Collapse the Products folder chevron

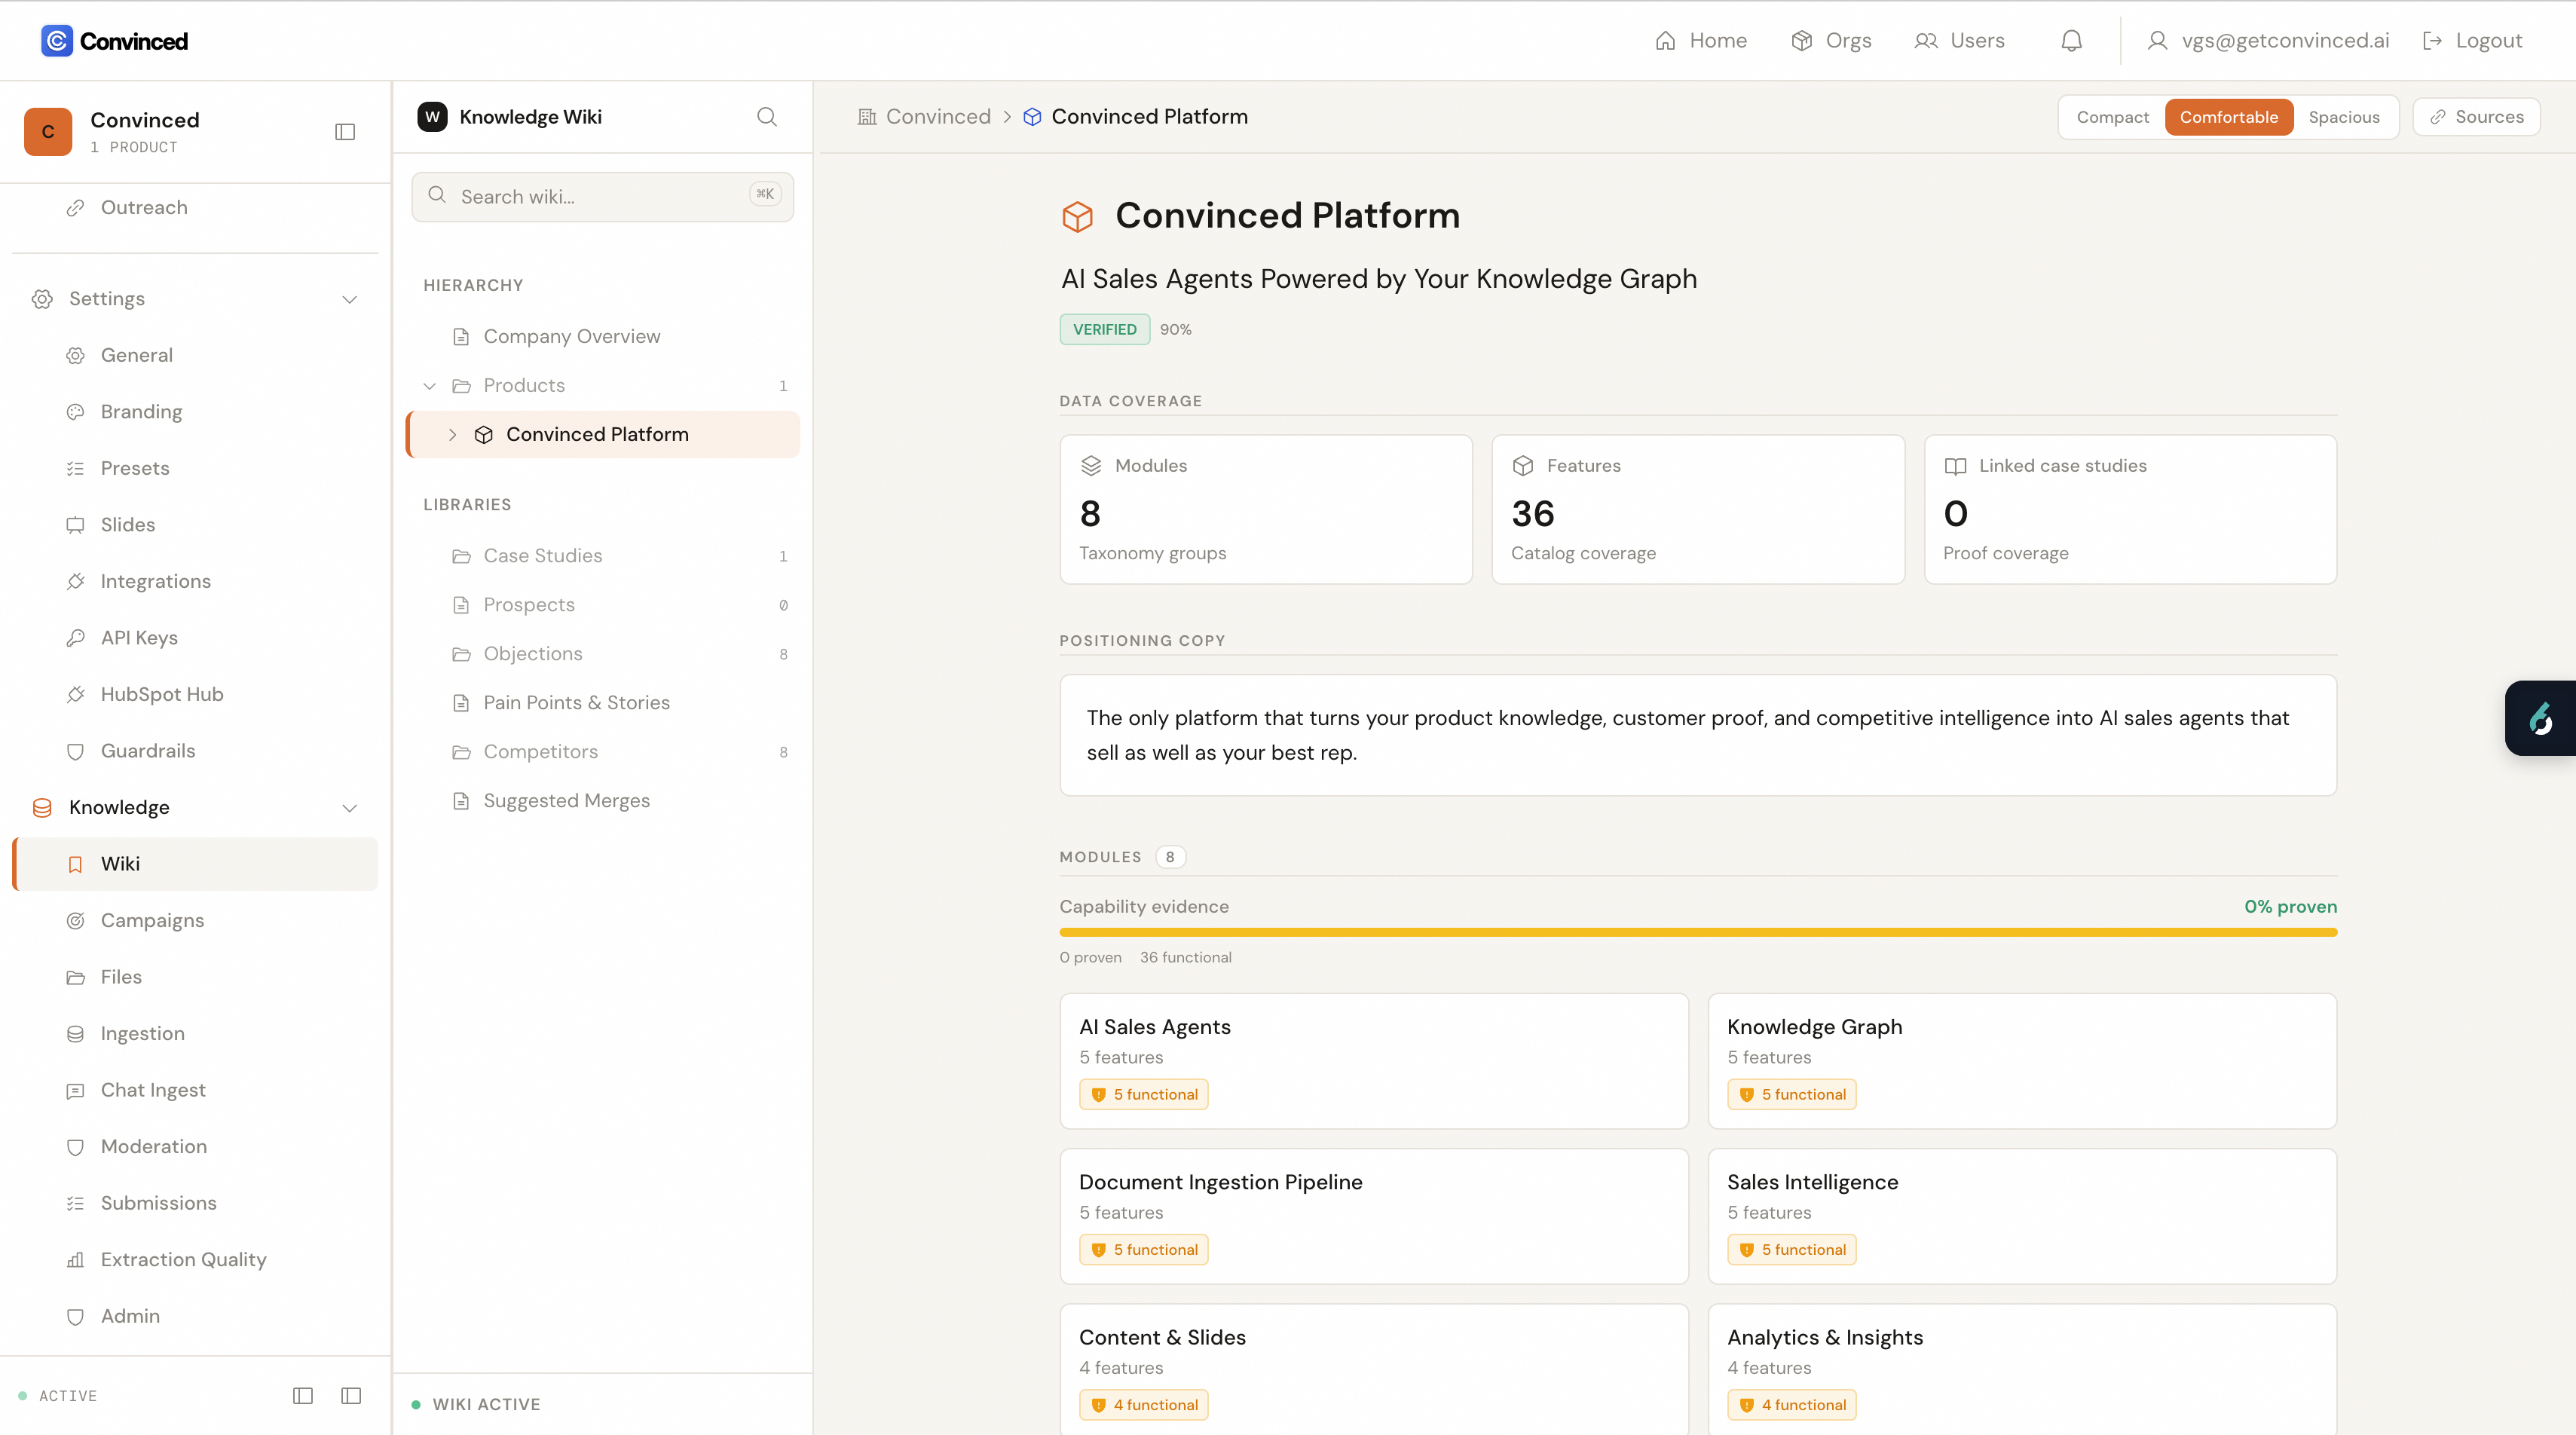tap(430, 386)
